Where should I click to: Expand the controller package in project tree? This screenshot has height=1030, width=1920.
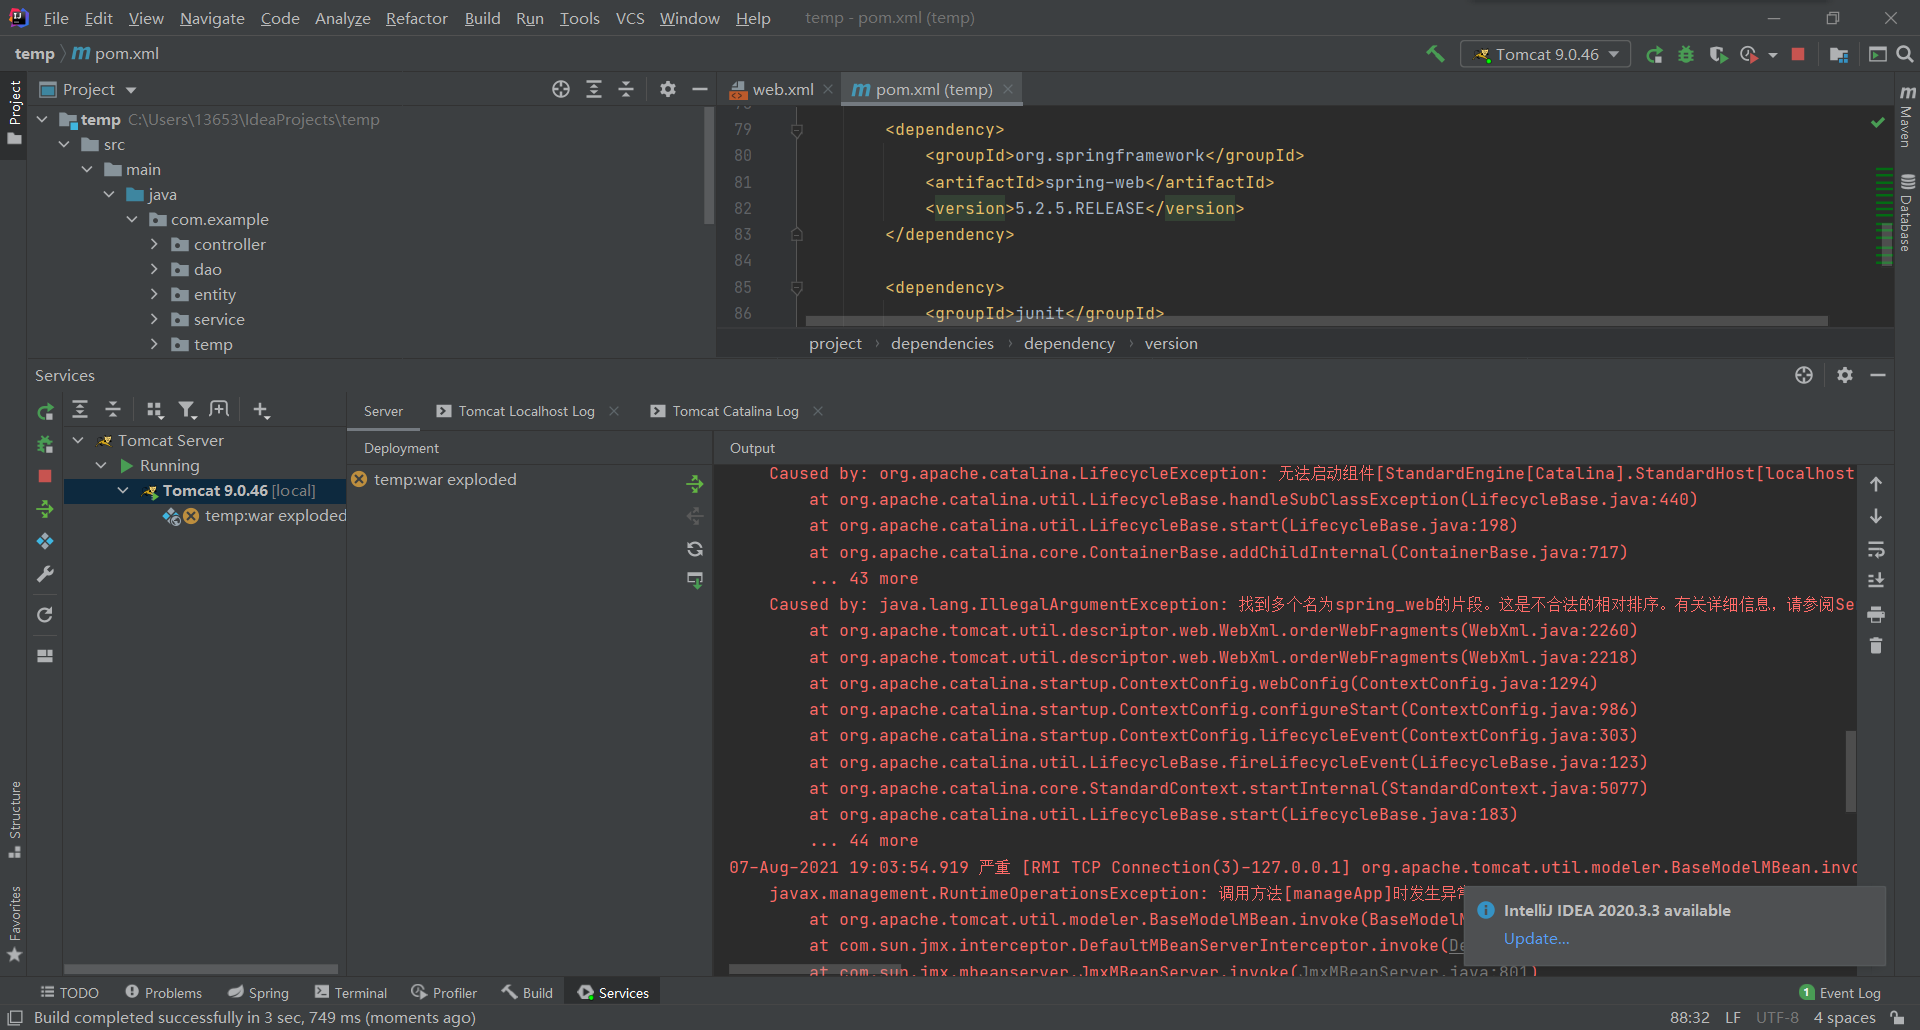point(154,244)
